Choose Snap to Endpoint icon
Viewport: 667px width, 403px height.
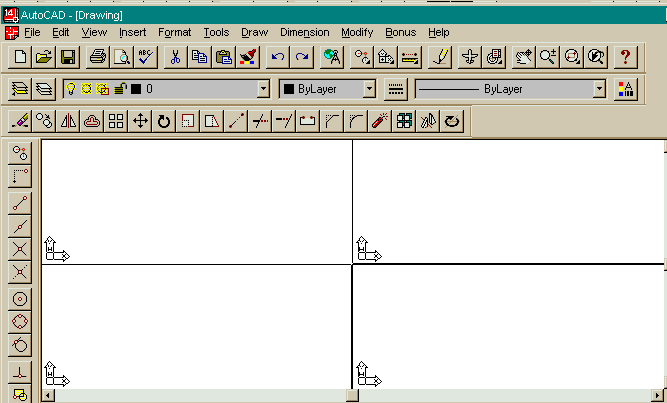tap(20, 203)
